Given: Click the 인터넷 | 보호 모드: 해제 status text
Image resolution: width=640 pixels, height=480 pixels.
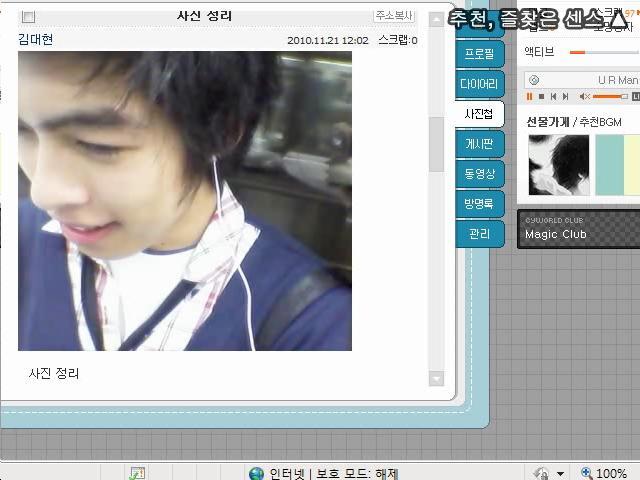Looking at the screenshot, I should coord(334,473).
